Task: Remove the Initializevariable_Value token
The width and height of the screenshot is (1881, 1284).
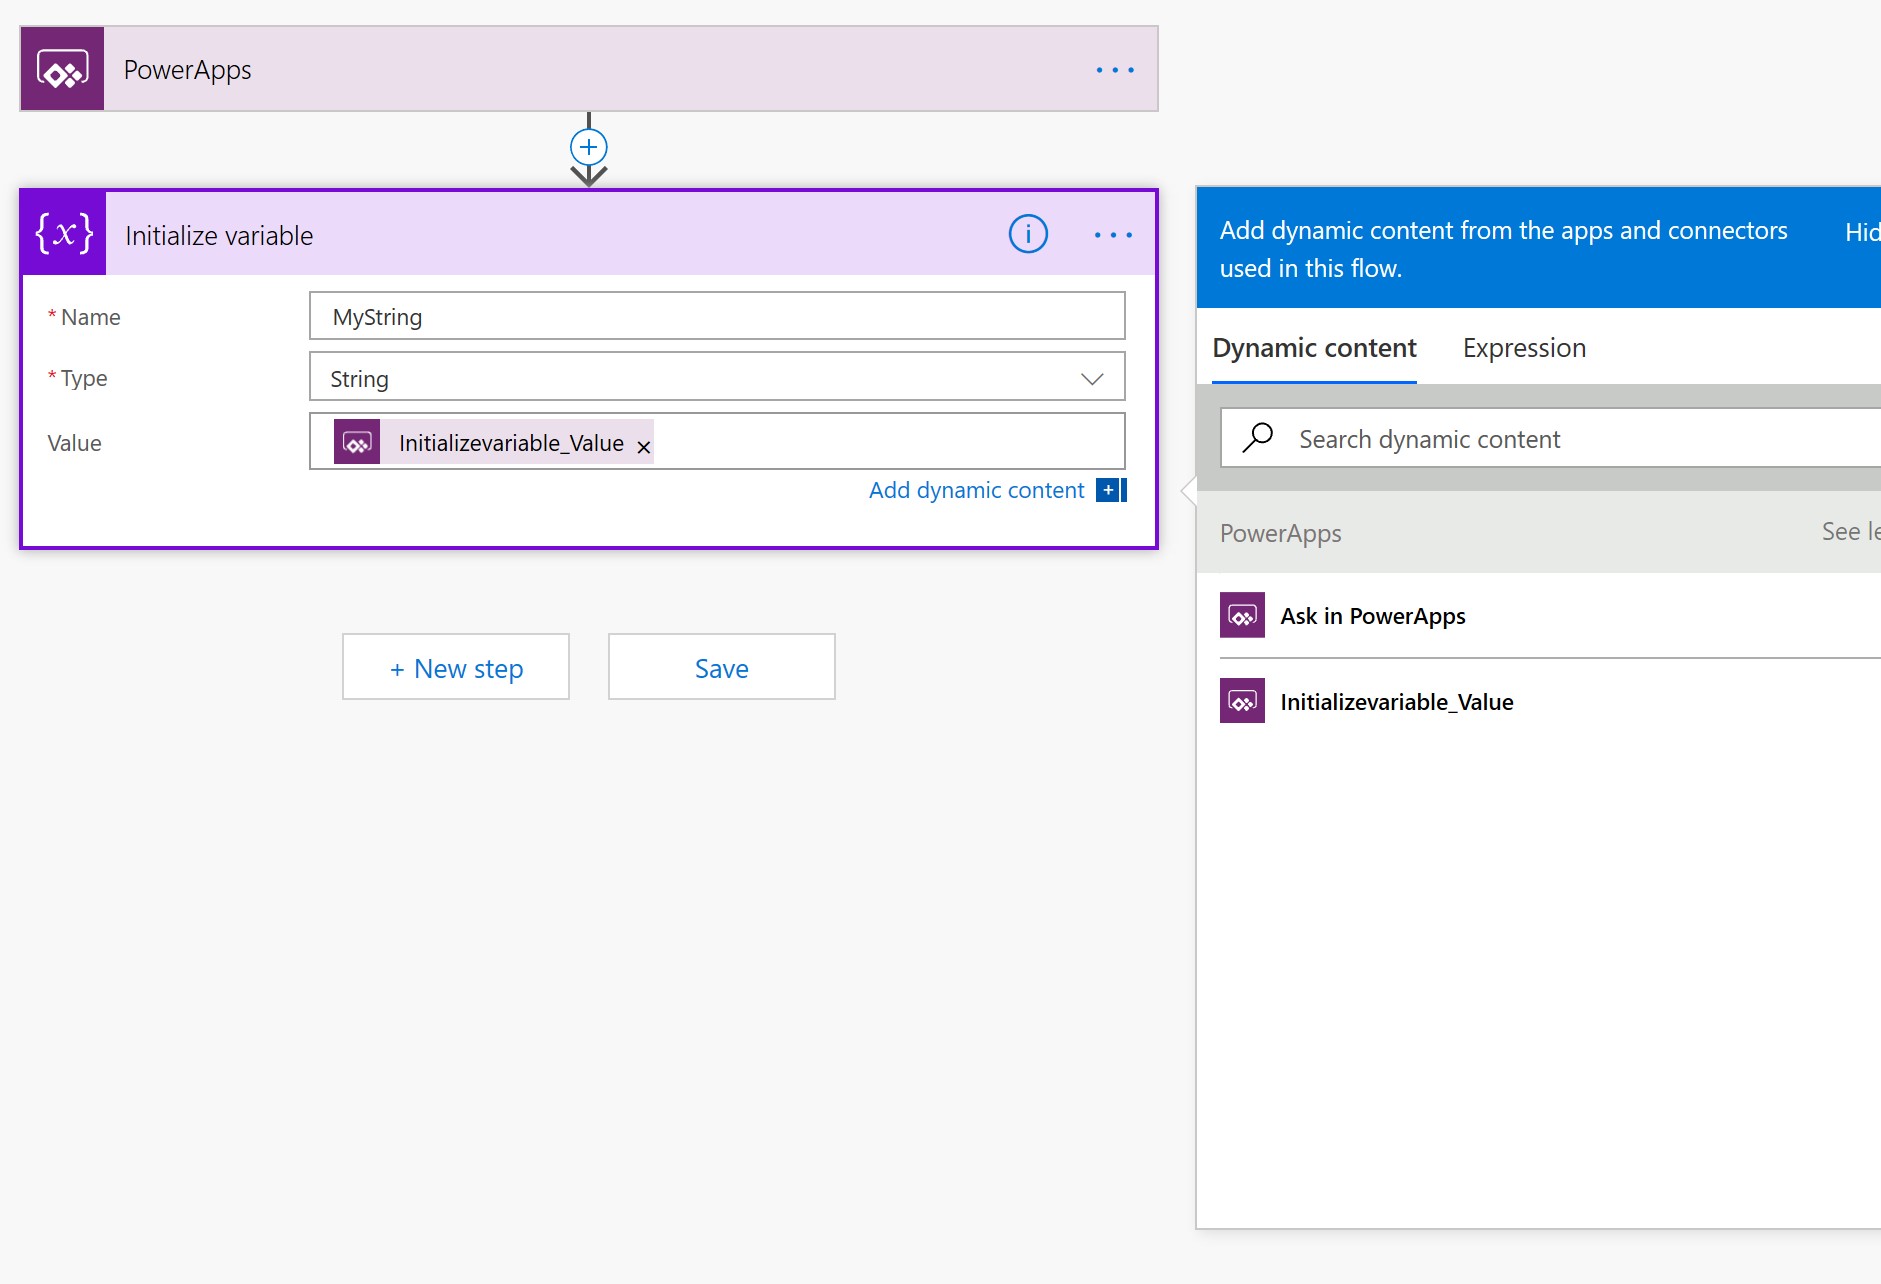Action: click(644, 447)
